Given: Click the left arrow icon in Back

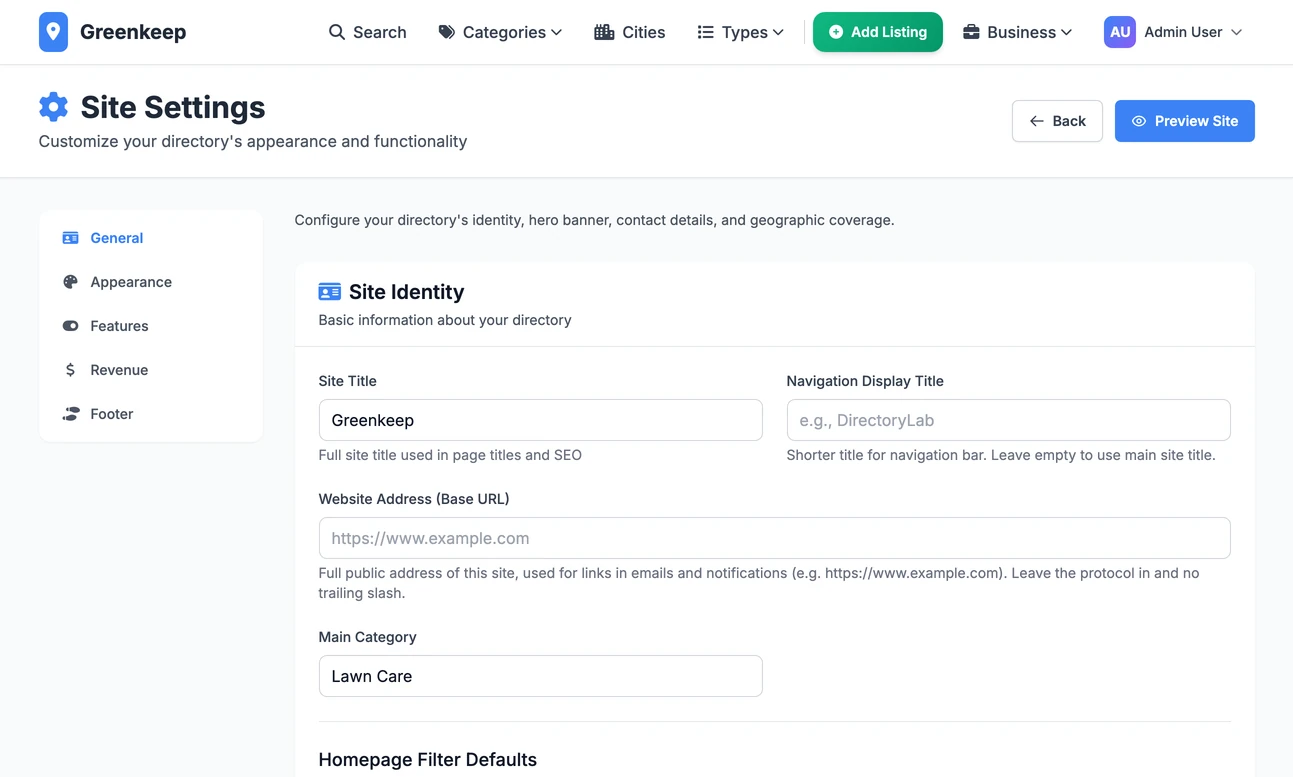Looking at the screenshot, I should pyautogui.click(x=1037, y=121).
